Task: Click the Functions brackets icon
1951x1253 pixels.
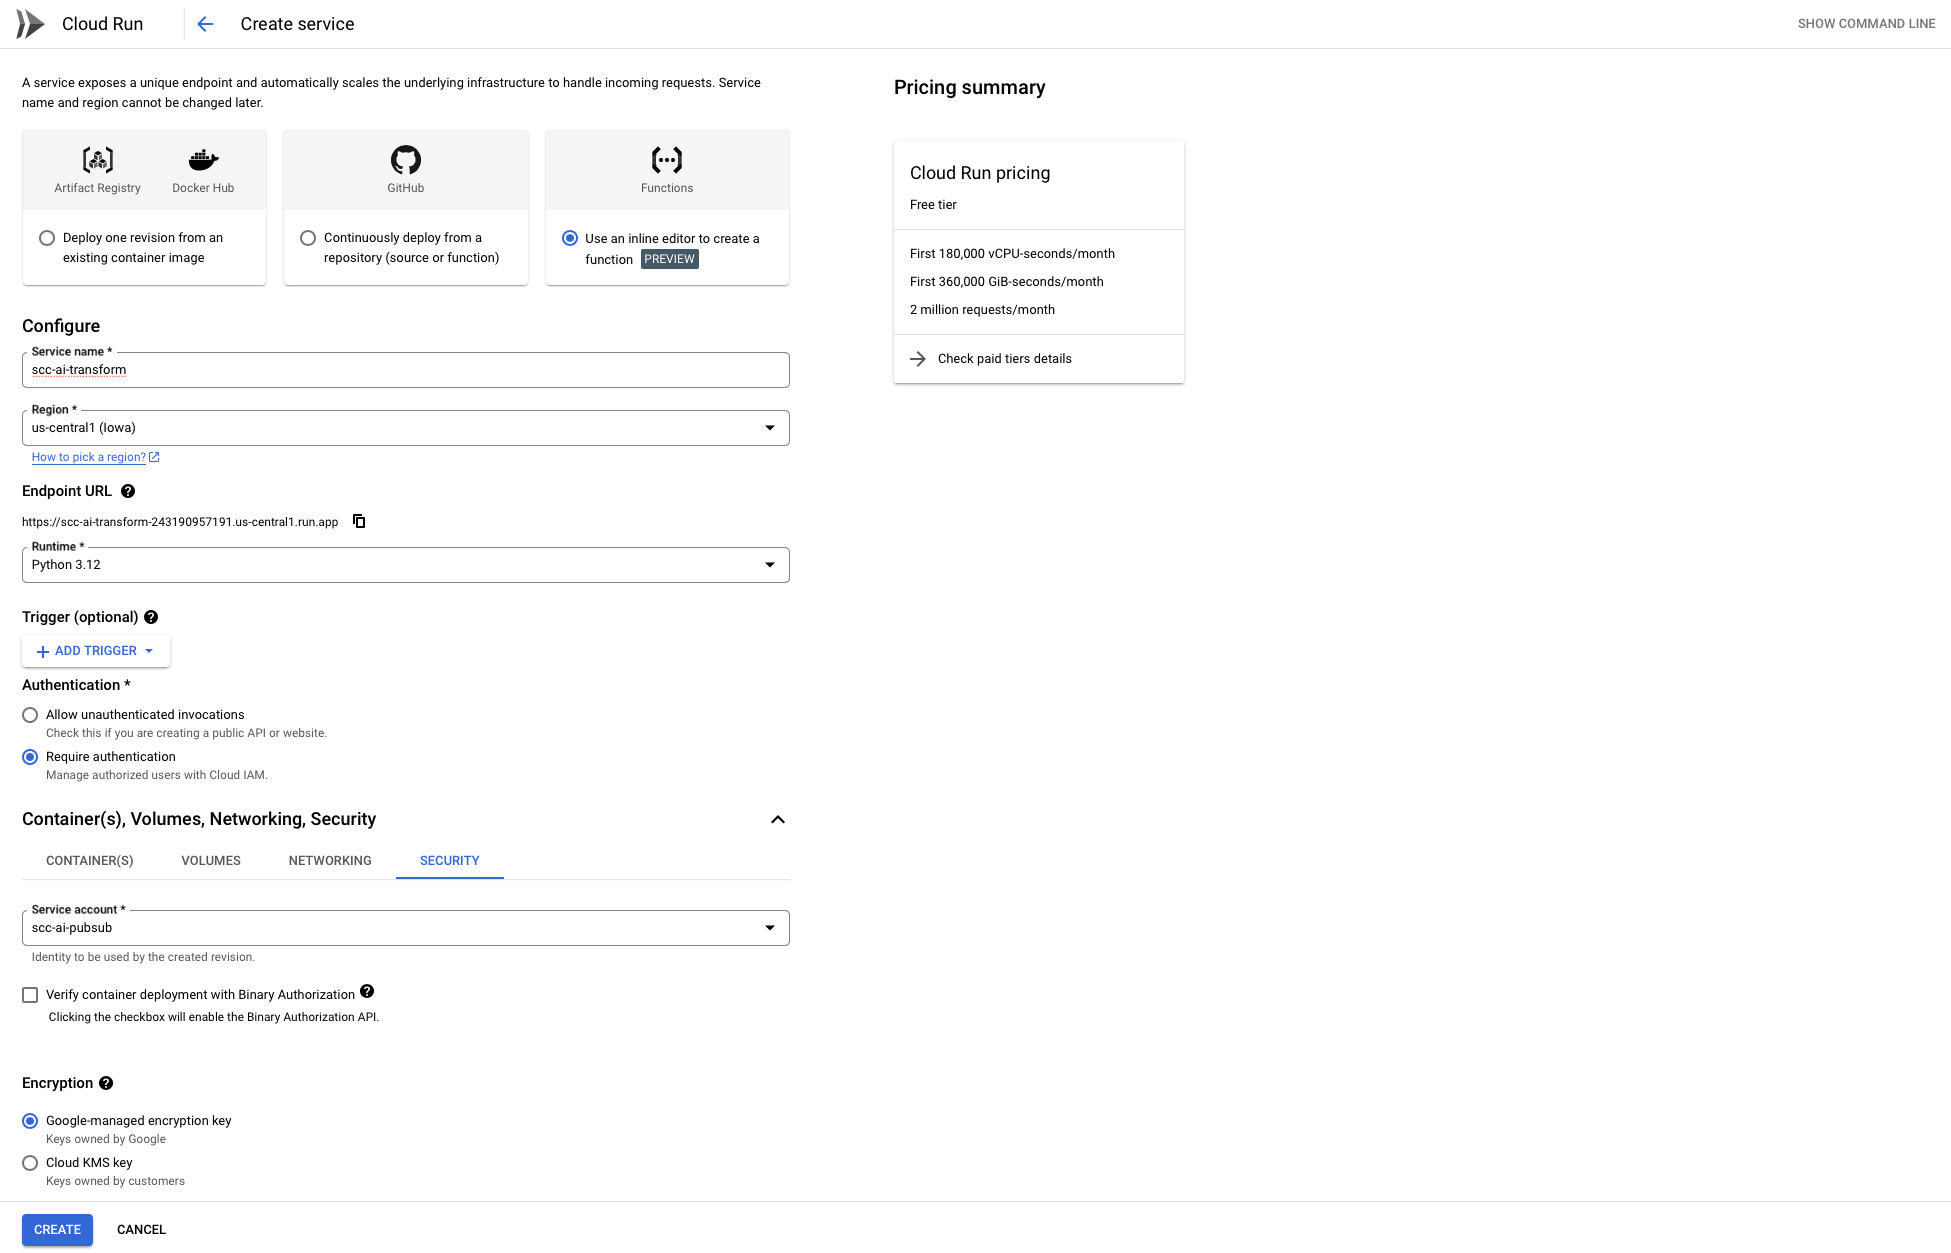Action: point(667,160)
